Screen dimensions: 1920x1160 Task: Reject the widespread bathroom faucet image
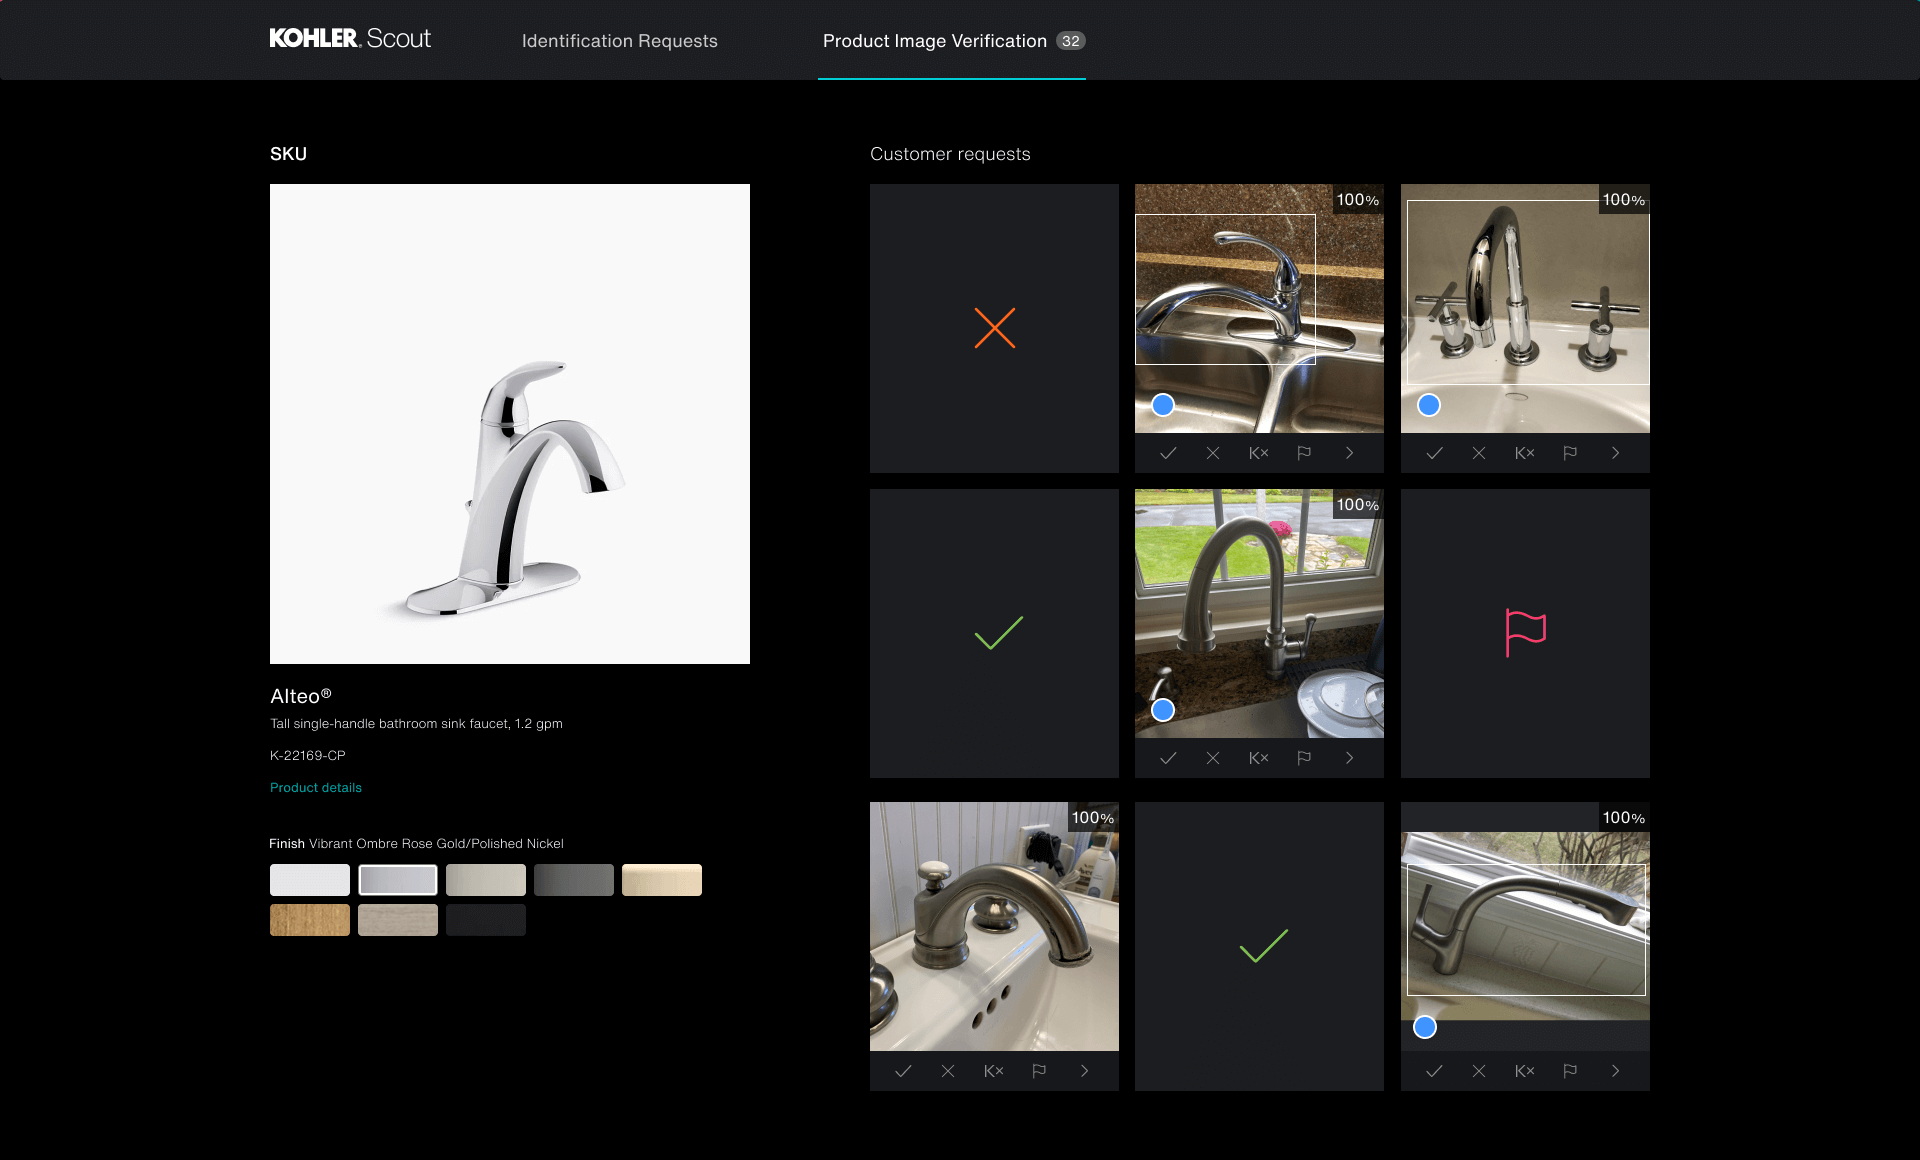1479,452
